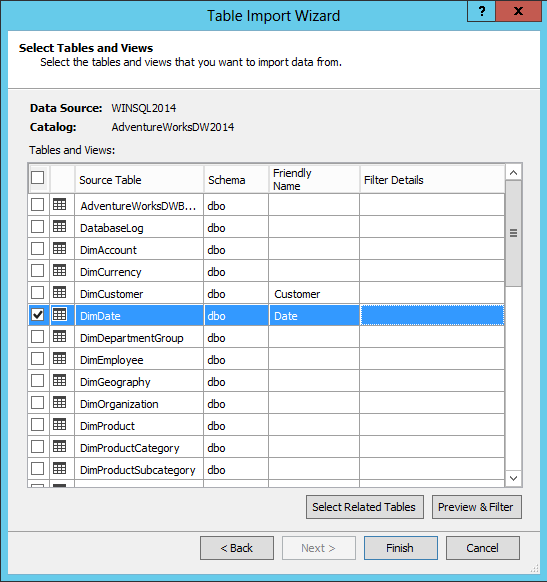Click the scrollbar down arrow
Screen dimensions: 547x582
[x=514, y=478]
